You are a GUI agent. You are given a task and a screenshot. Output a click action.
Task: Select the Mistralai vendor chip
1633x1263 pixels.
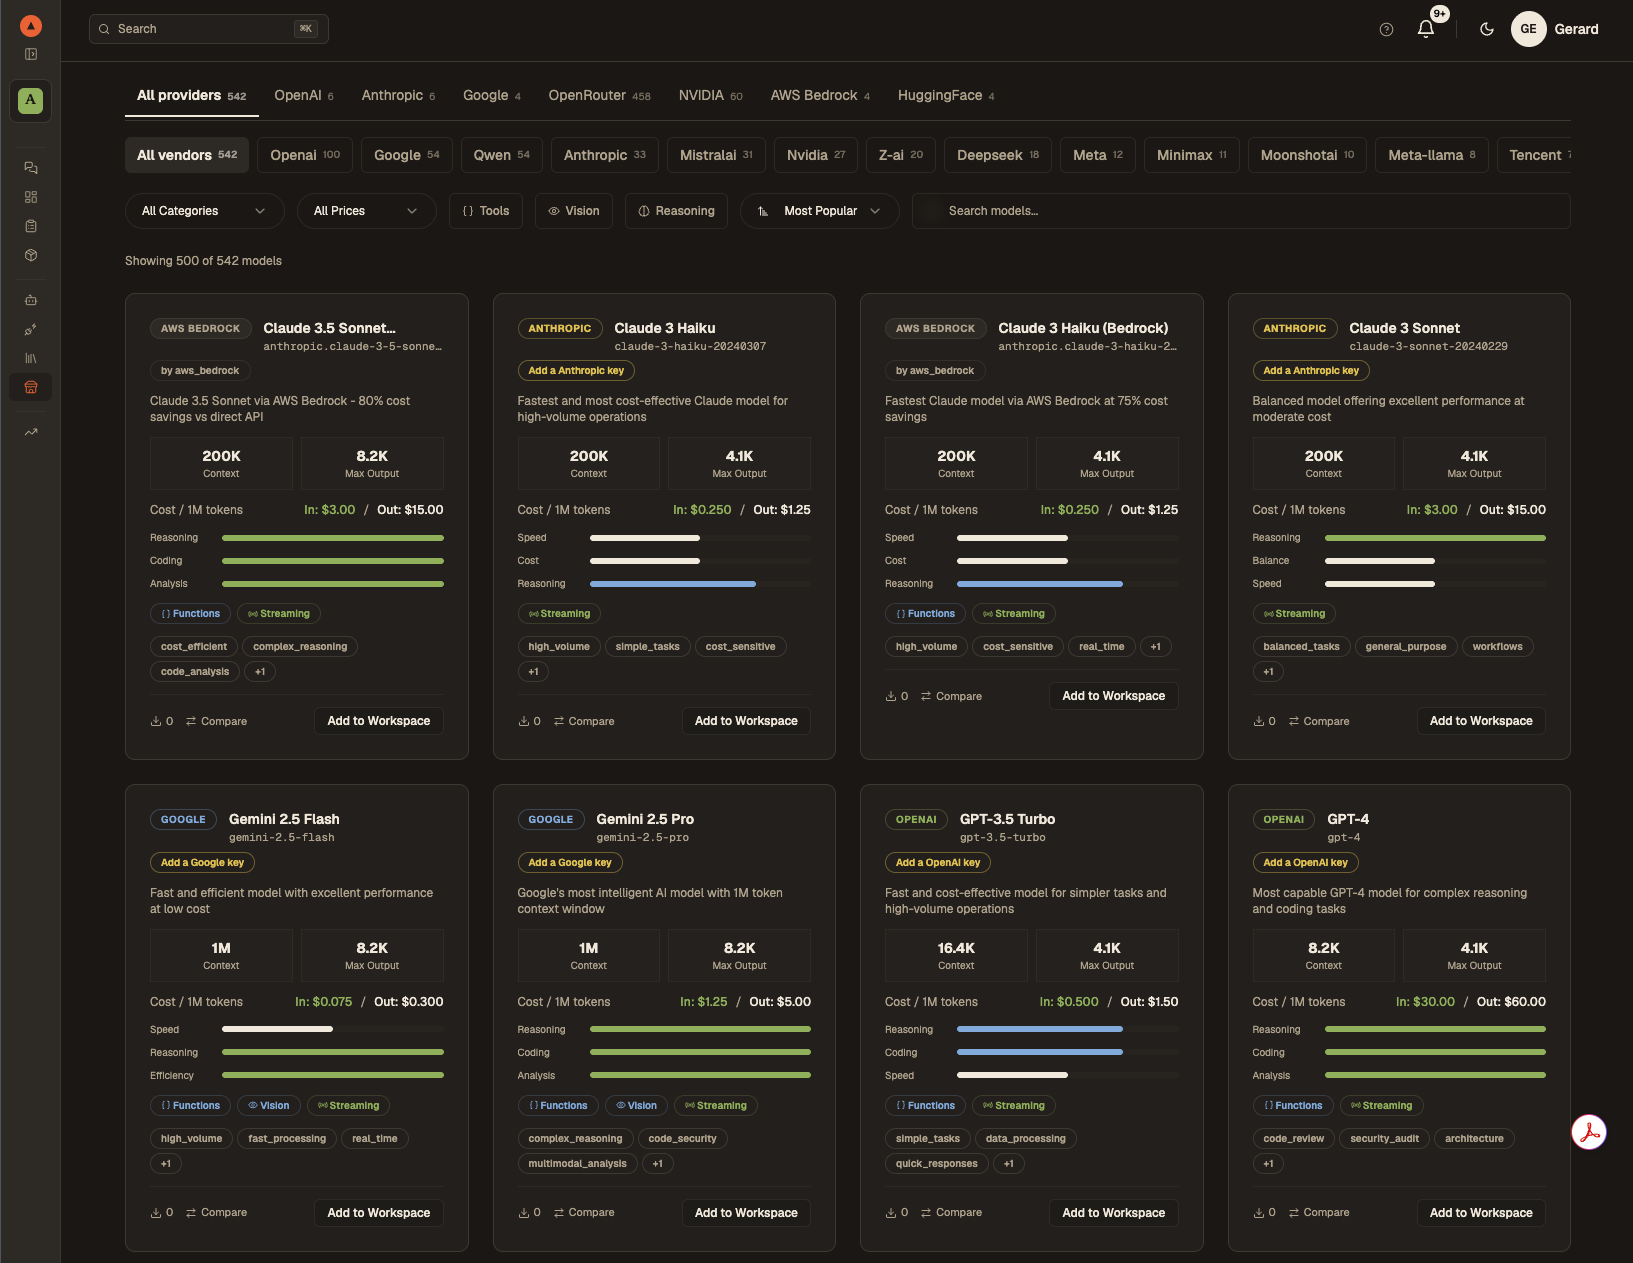[716, 155]
